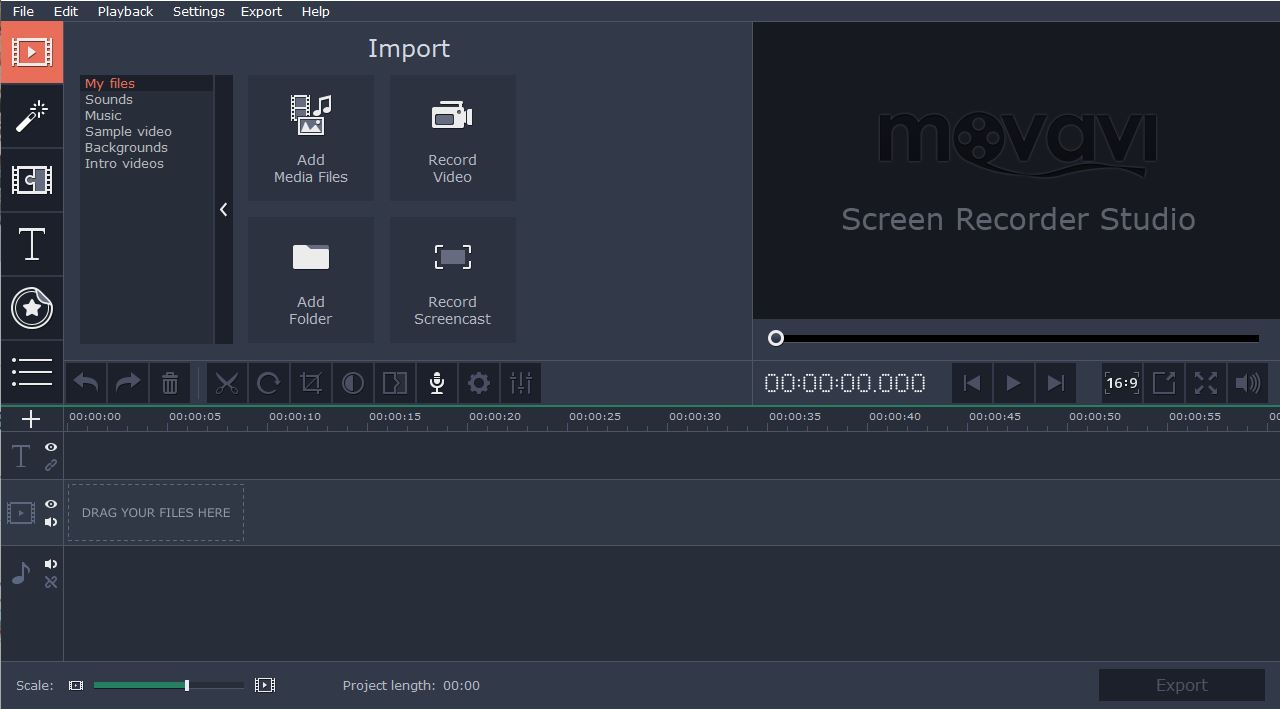1280x709 pixels.
Task: Select Sample video in file categories
Action: point(128,131)
